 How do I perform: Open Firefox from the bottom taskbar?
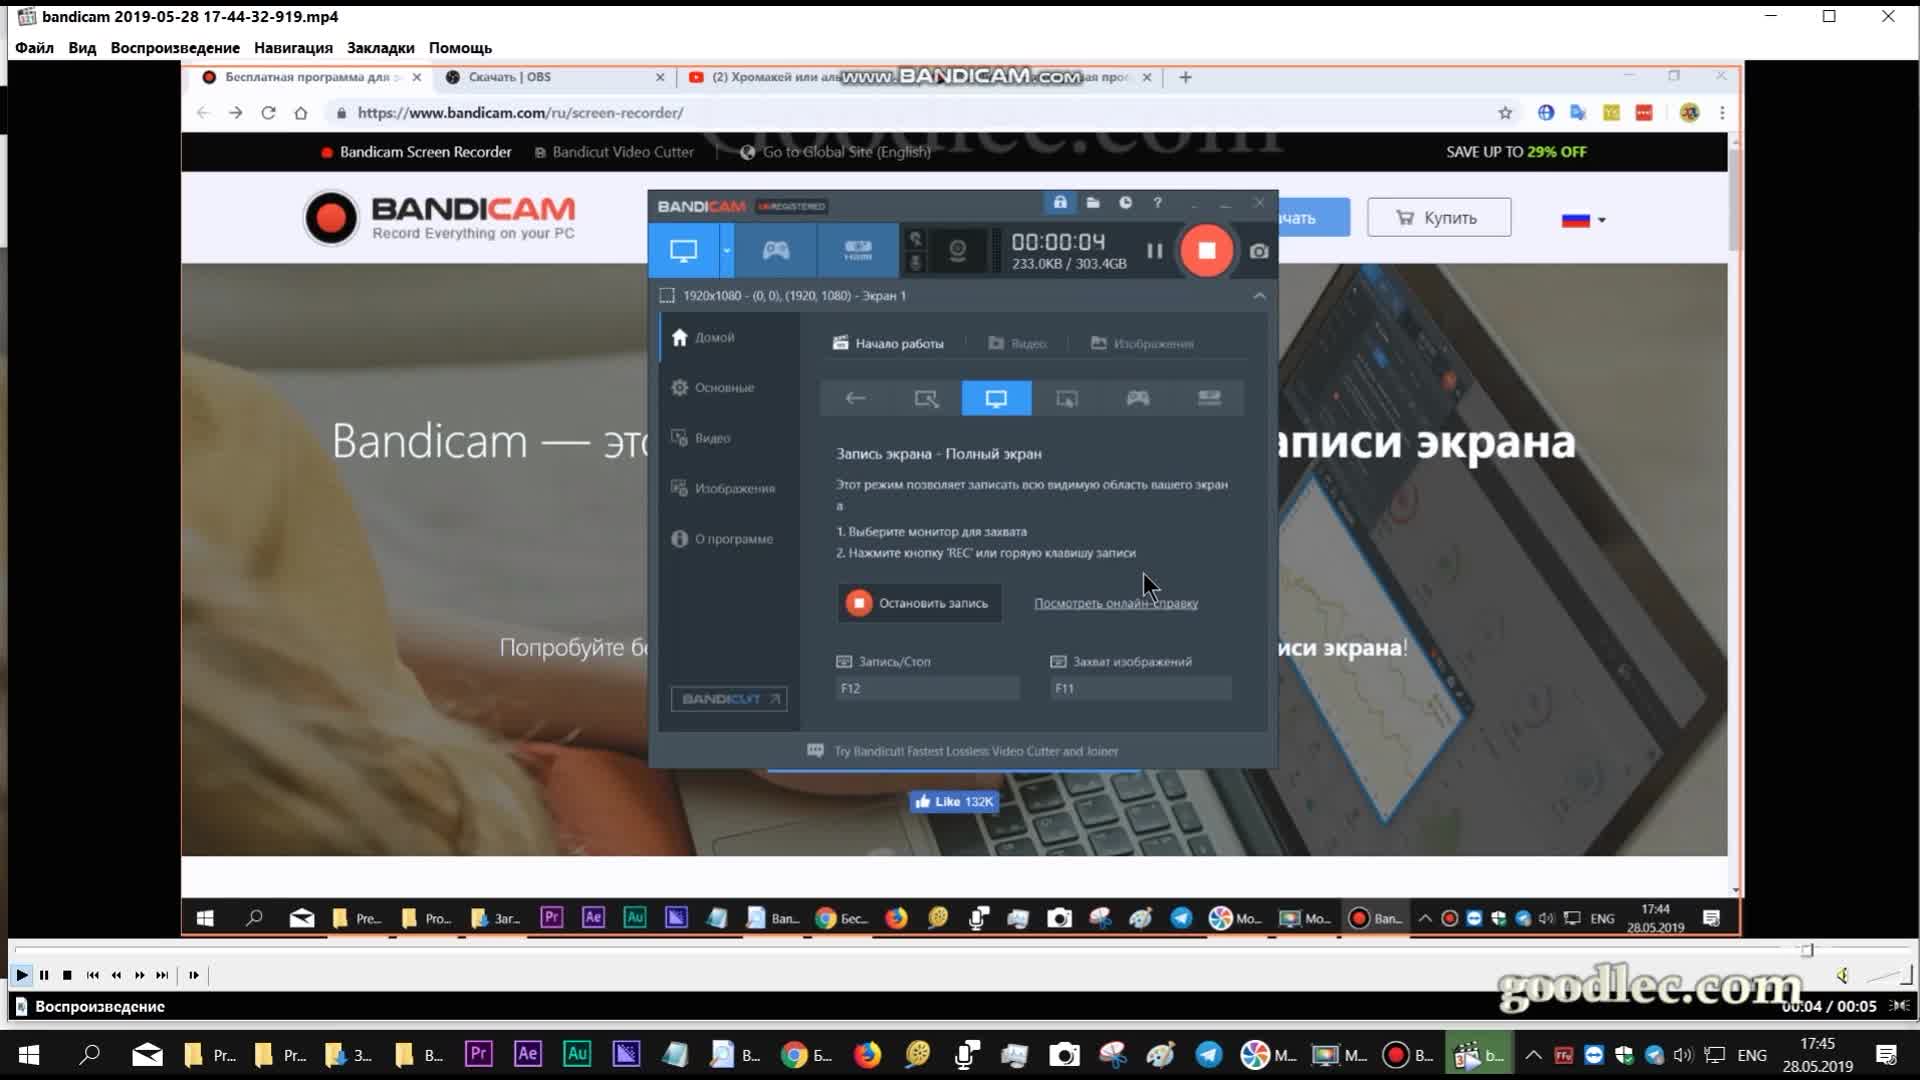coord(867,1054)
